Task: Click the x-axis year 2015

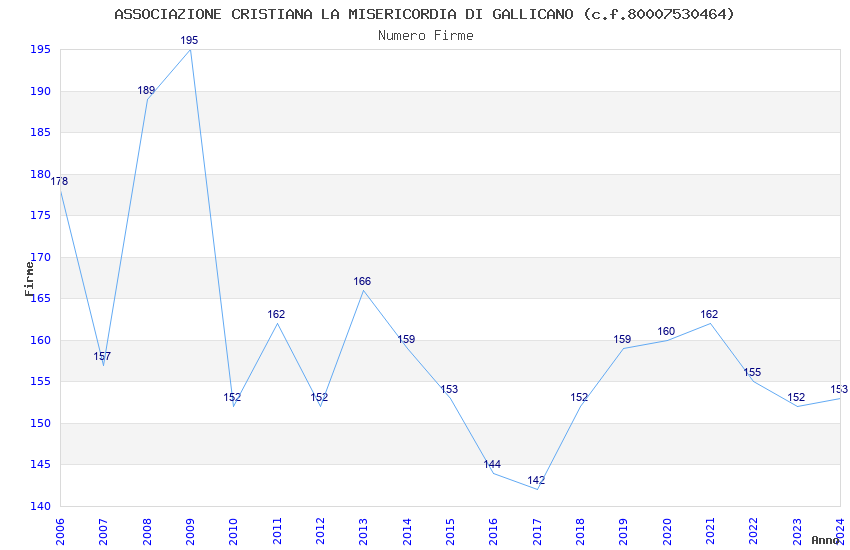Action: (450, 532)
